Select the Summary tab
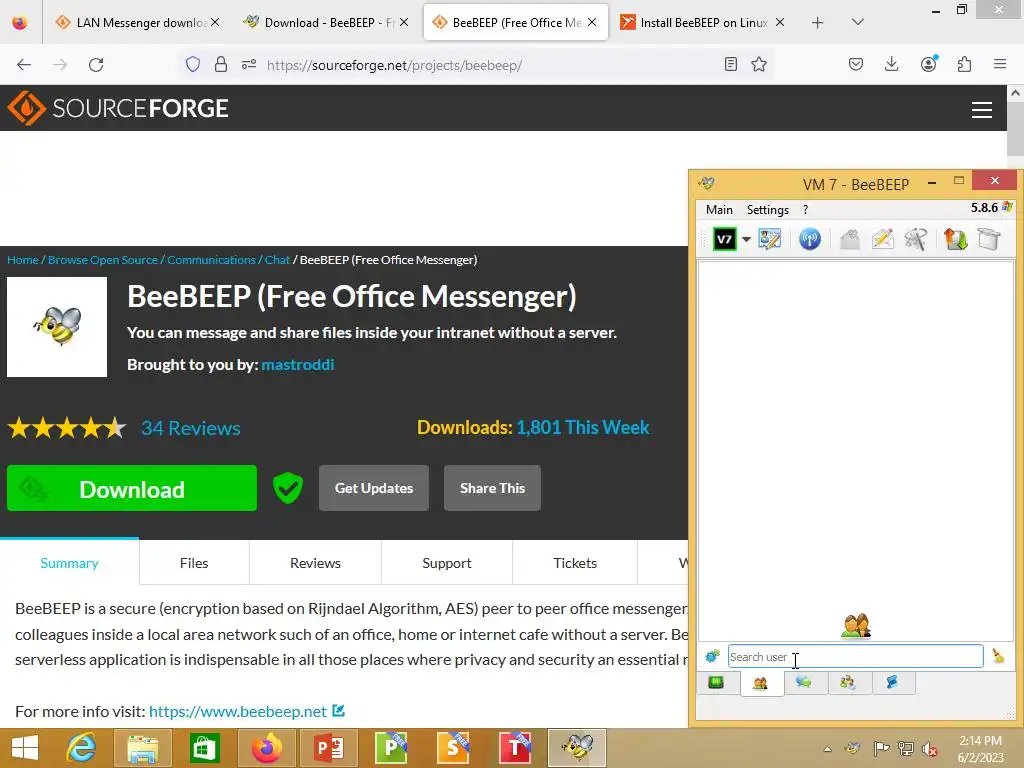The image size is (1024, 768). (x=69, y=562)
